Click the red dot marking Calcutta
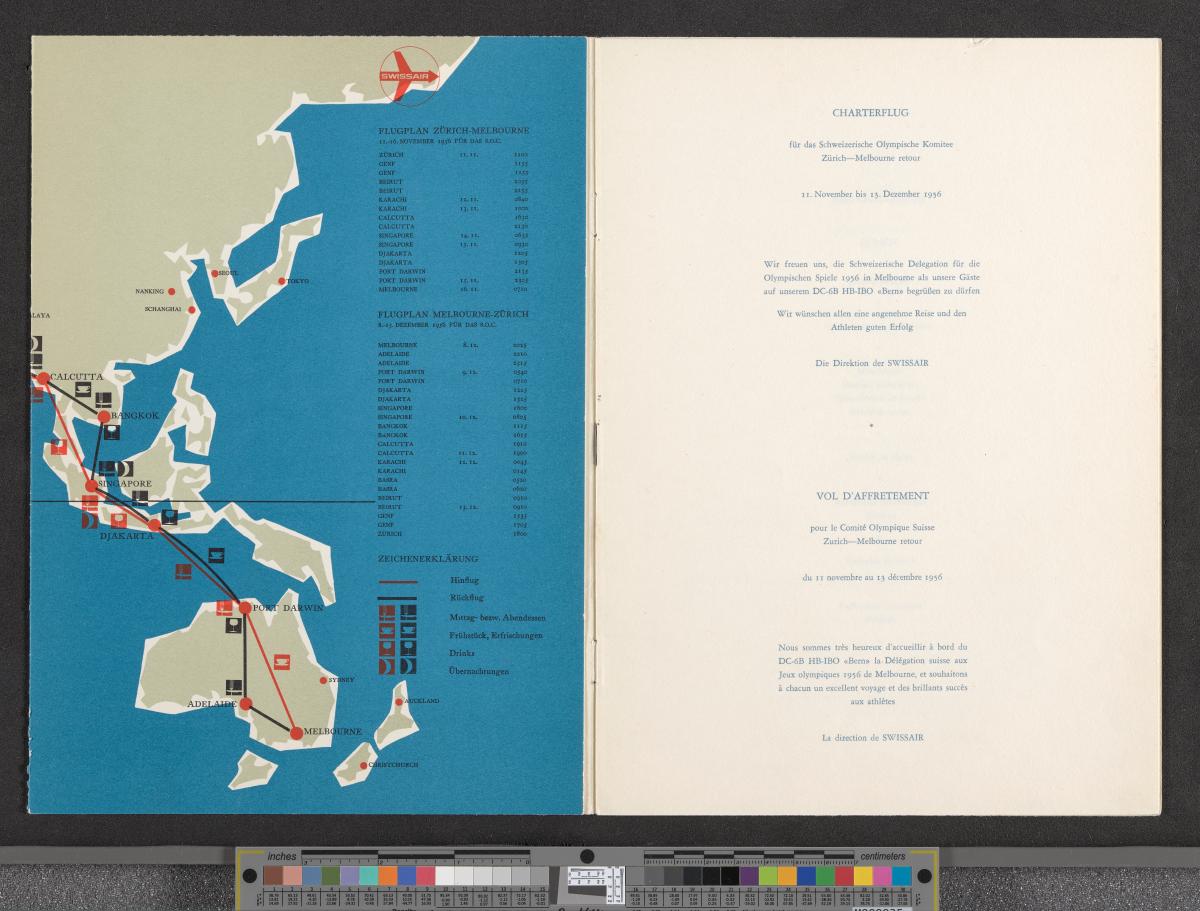The image size is (1200, 911). pyautogui.click(x=43, y=378)
